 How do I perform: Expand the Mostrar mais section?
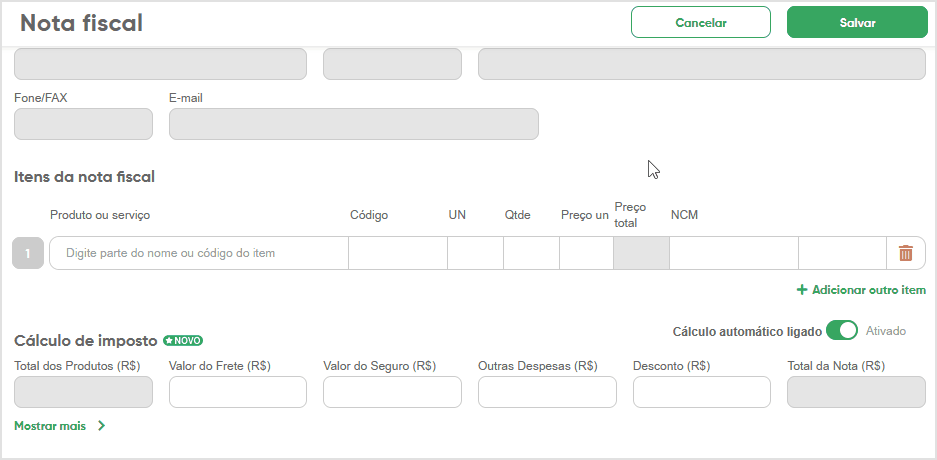coord(60,426)
